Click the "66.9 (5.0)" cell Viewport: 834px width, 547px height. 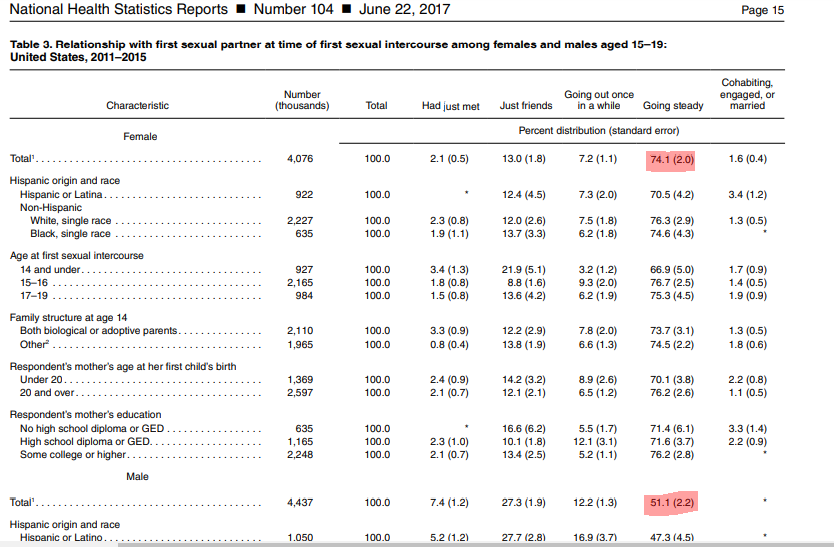coord(672,270)
